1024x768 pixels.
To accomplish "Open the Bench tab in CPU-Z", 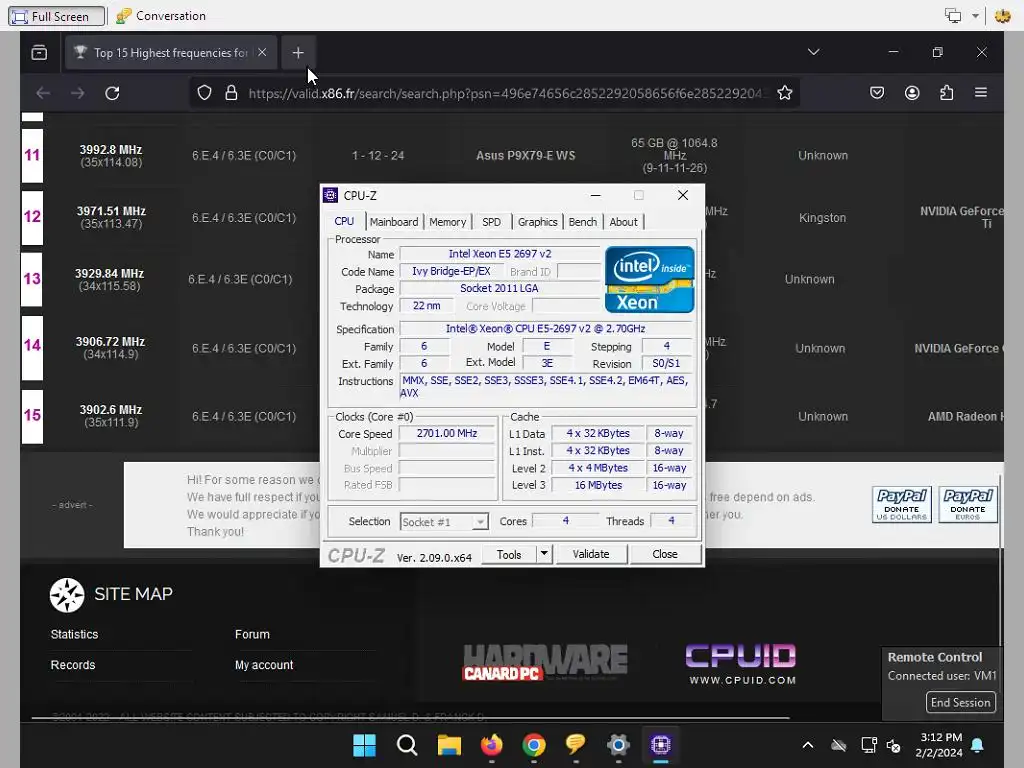I will [583, 222].
